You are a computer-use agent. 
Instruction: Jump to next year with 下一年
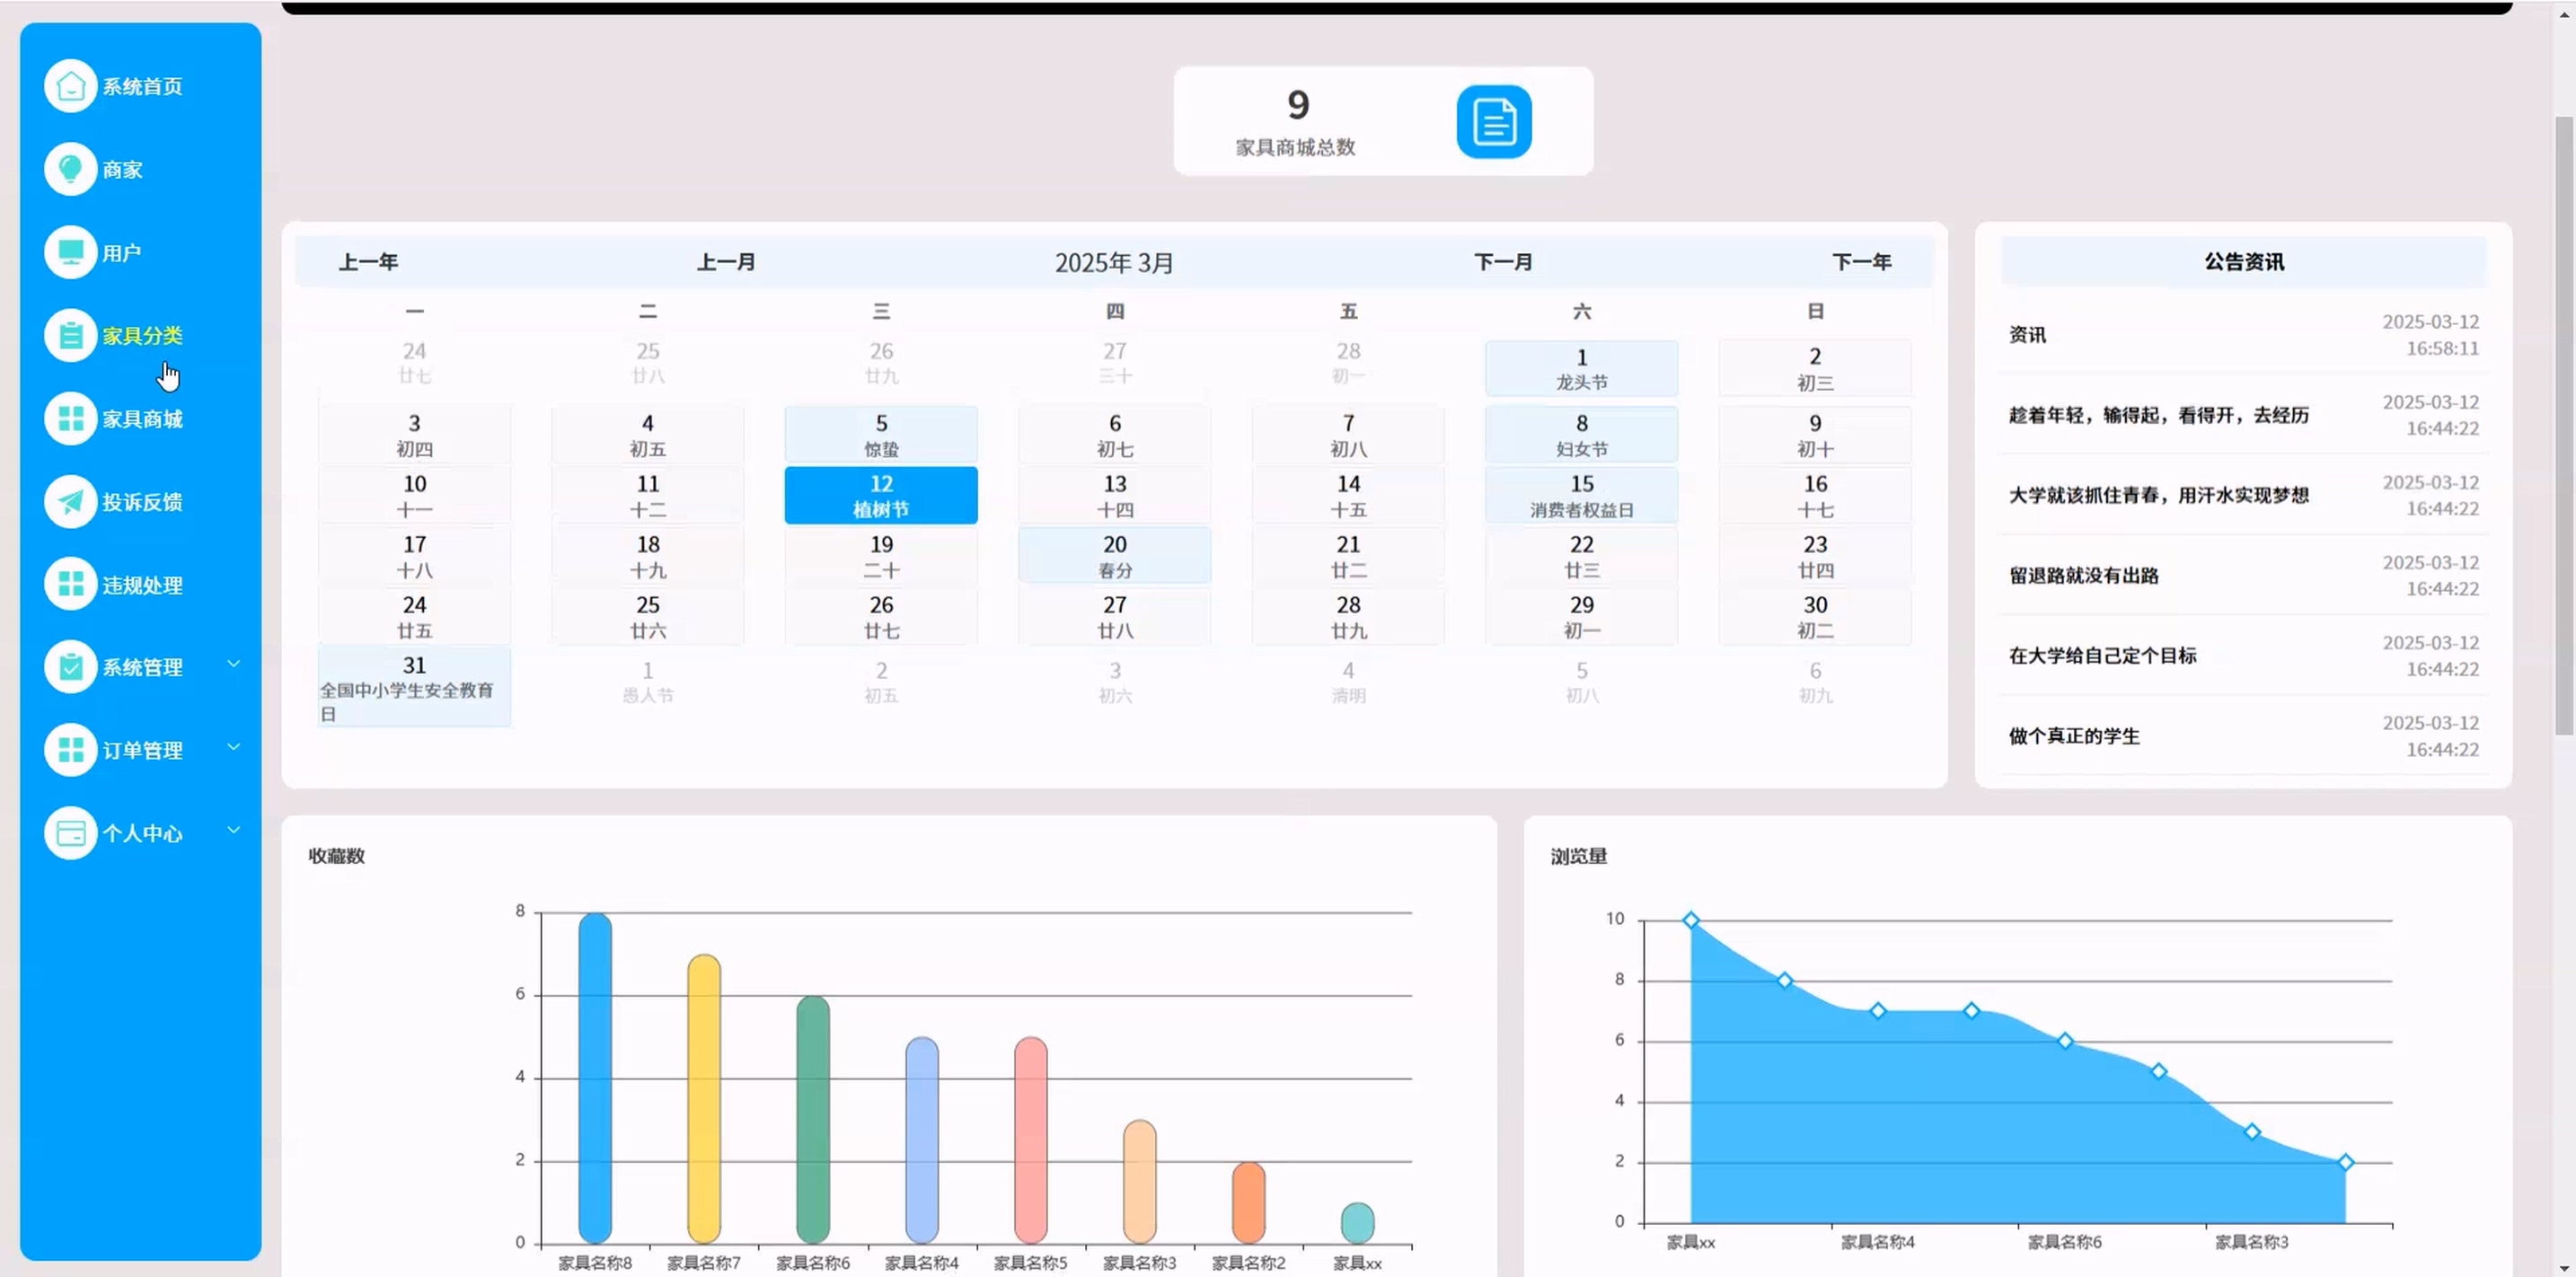click(1861, 262)
